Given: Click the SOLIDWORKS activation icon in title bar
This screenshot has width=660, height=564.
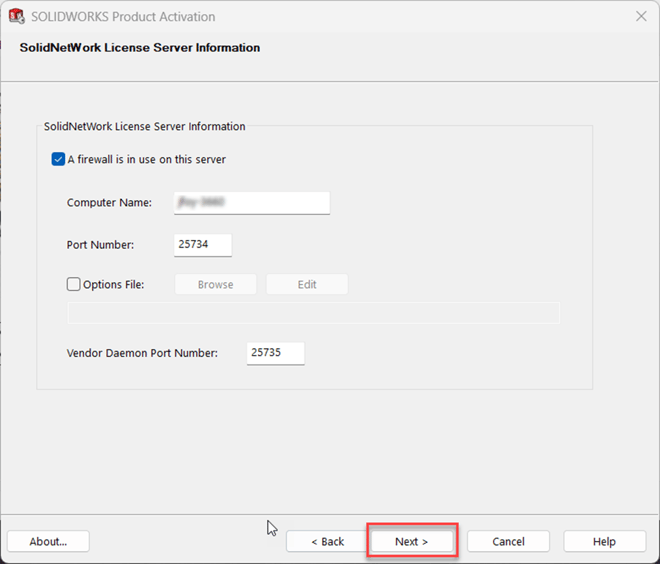Looking at the screenshot, I should 17,16.
